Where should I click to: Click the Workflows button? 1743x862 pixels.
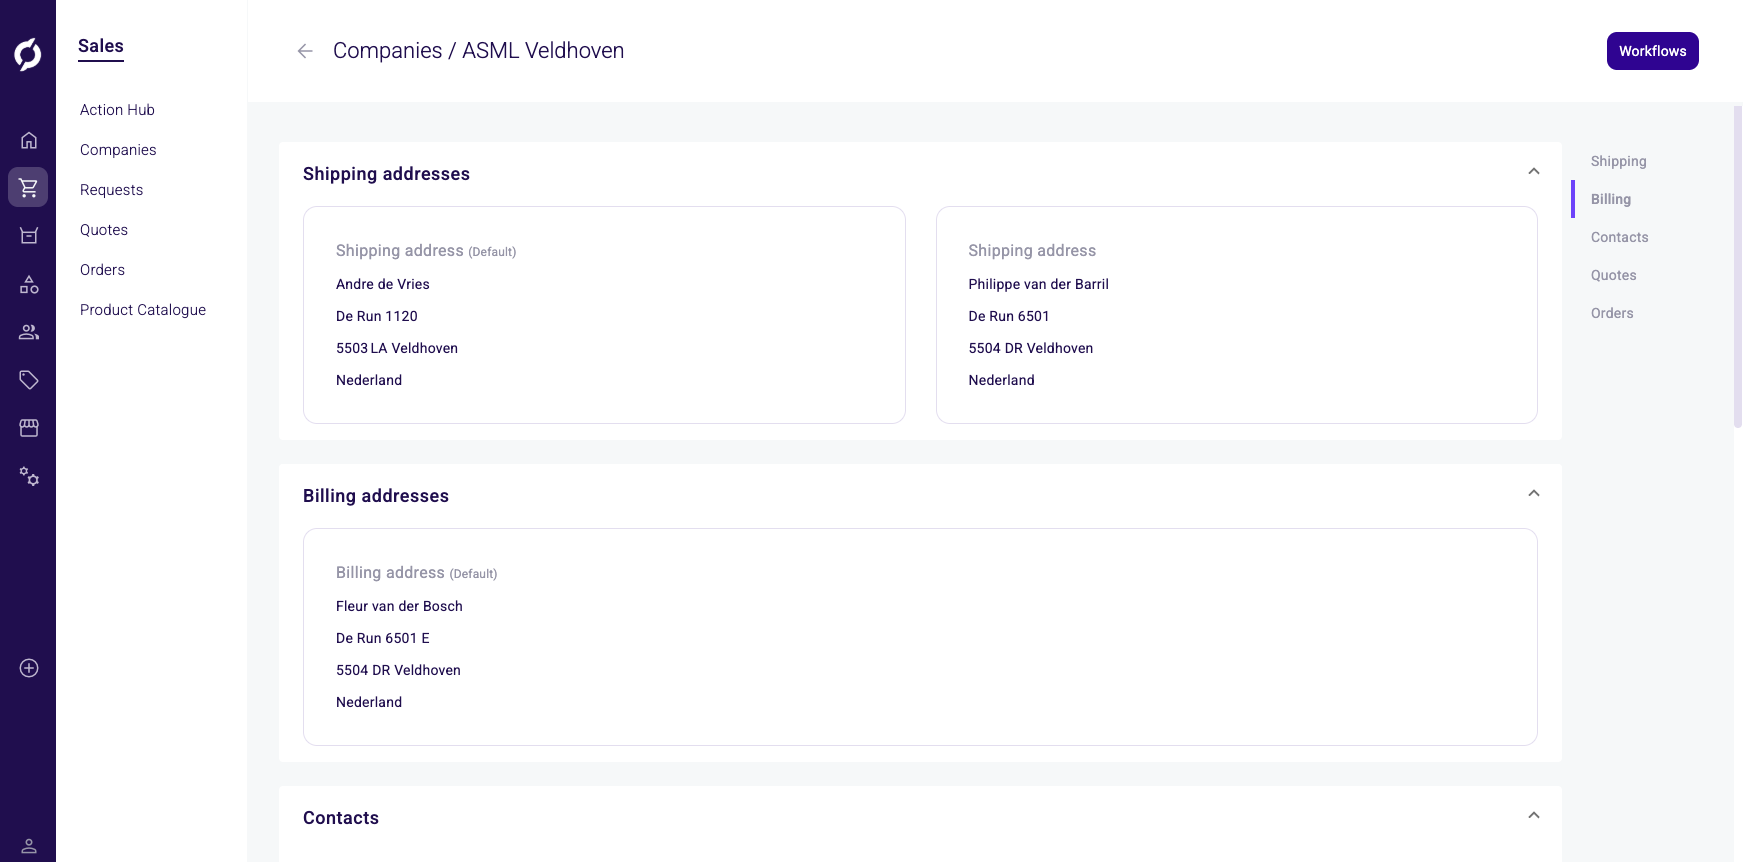point(1652,51)
